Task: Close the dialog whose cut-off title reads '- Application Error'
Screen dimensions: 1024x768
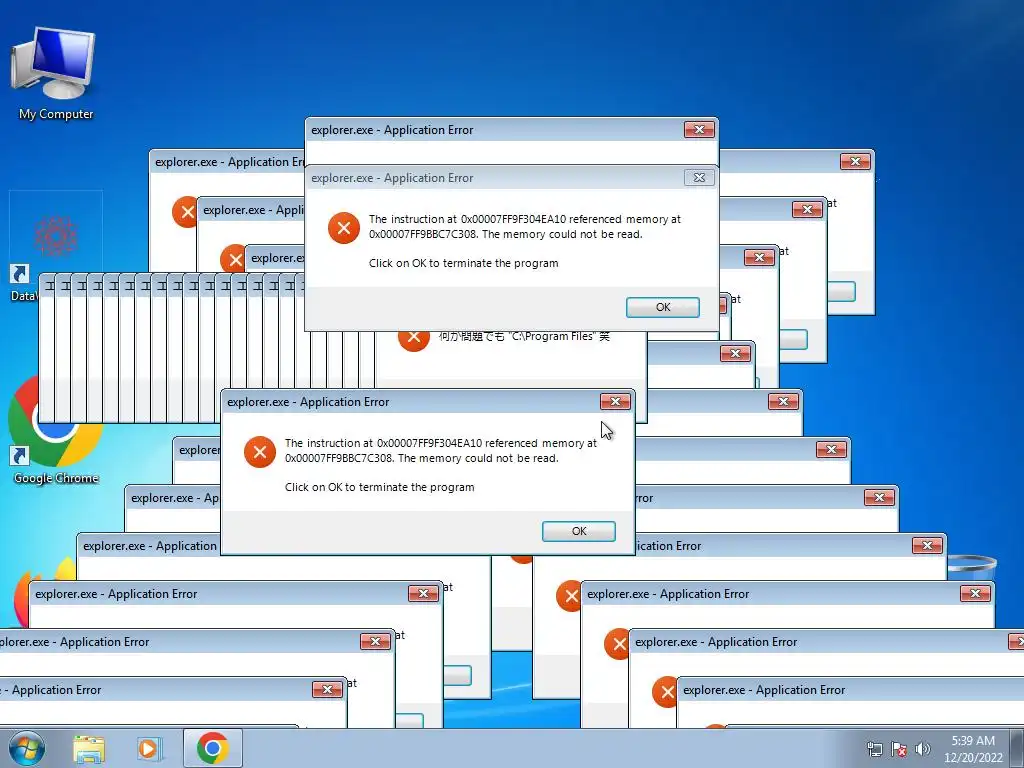Action: [x=327, y=690]
